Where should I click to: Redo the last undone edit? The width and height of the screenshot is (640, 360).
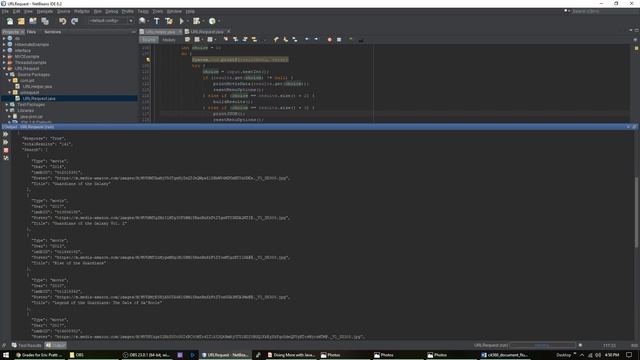(x=74, y=21)
